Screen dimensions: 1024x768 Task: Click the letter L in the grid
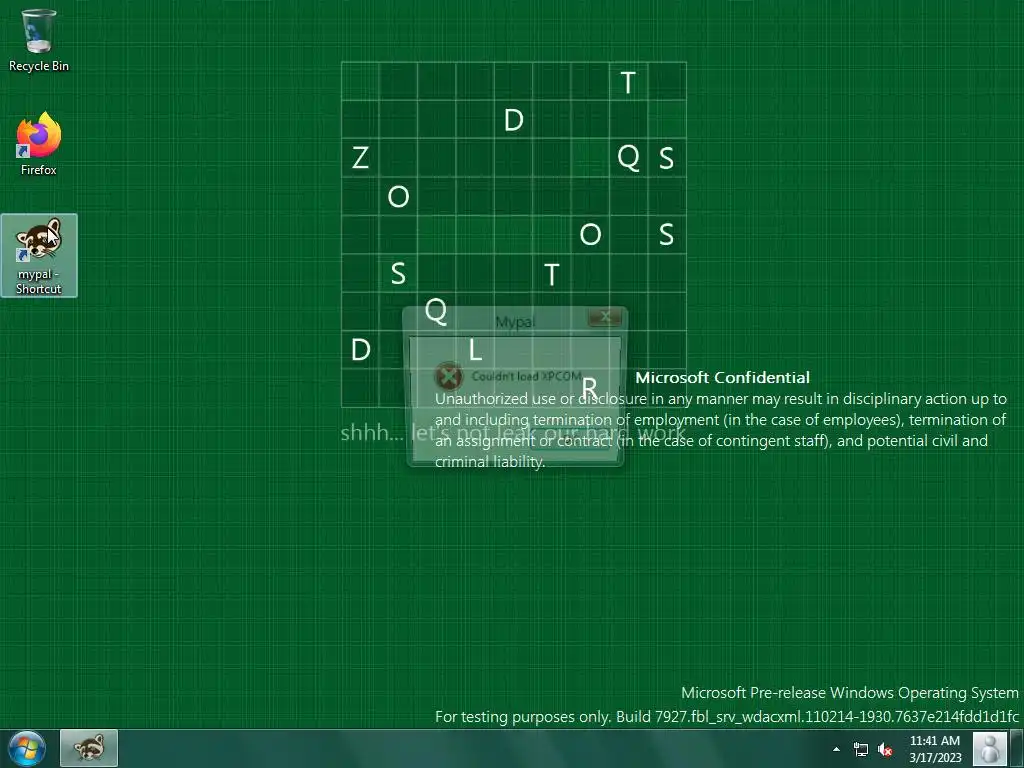point(475,351)
